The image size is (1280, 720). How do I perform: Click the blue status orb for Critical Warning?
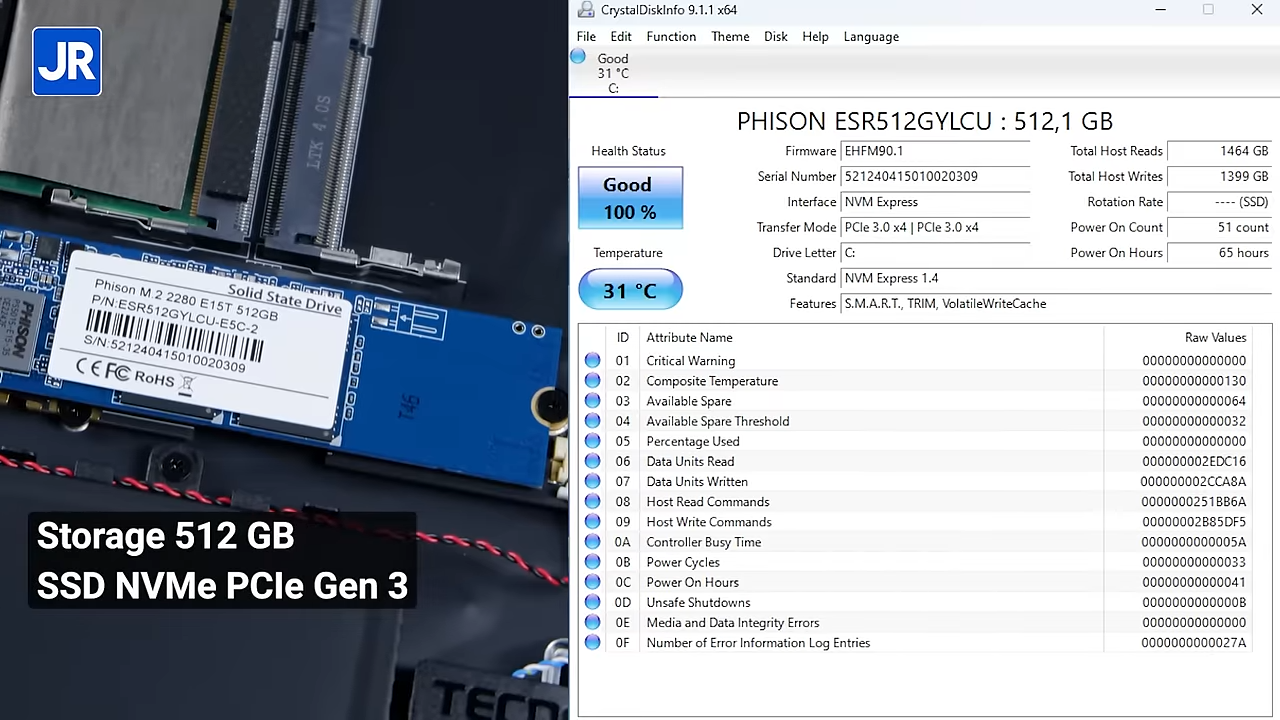coord(593,361)
